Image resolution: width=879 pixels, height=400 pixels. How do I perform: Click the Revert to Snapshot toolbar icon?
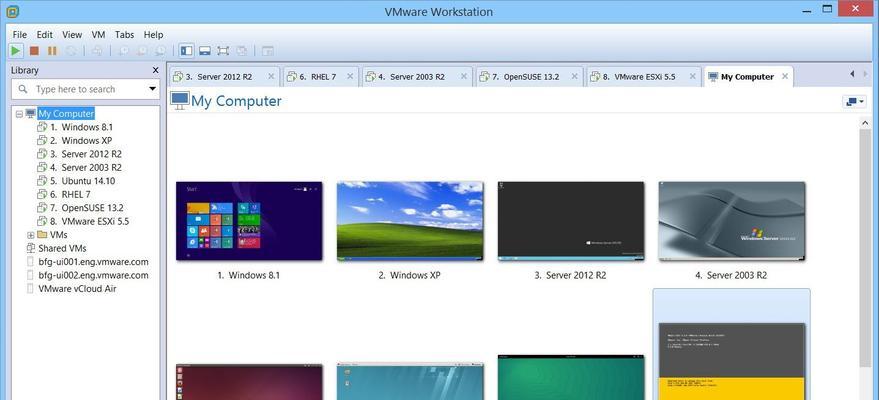coord(142,51)
